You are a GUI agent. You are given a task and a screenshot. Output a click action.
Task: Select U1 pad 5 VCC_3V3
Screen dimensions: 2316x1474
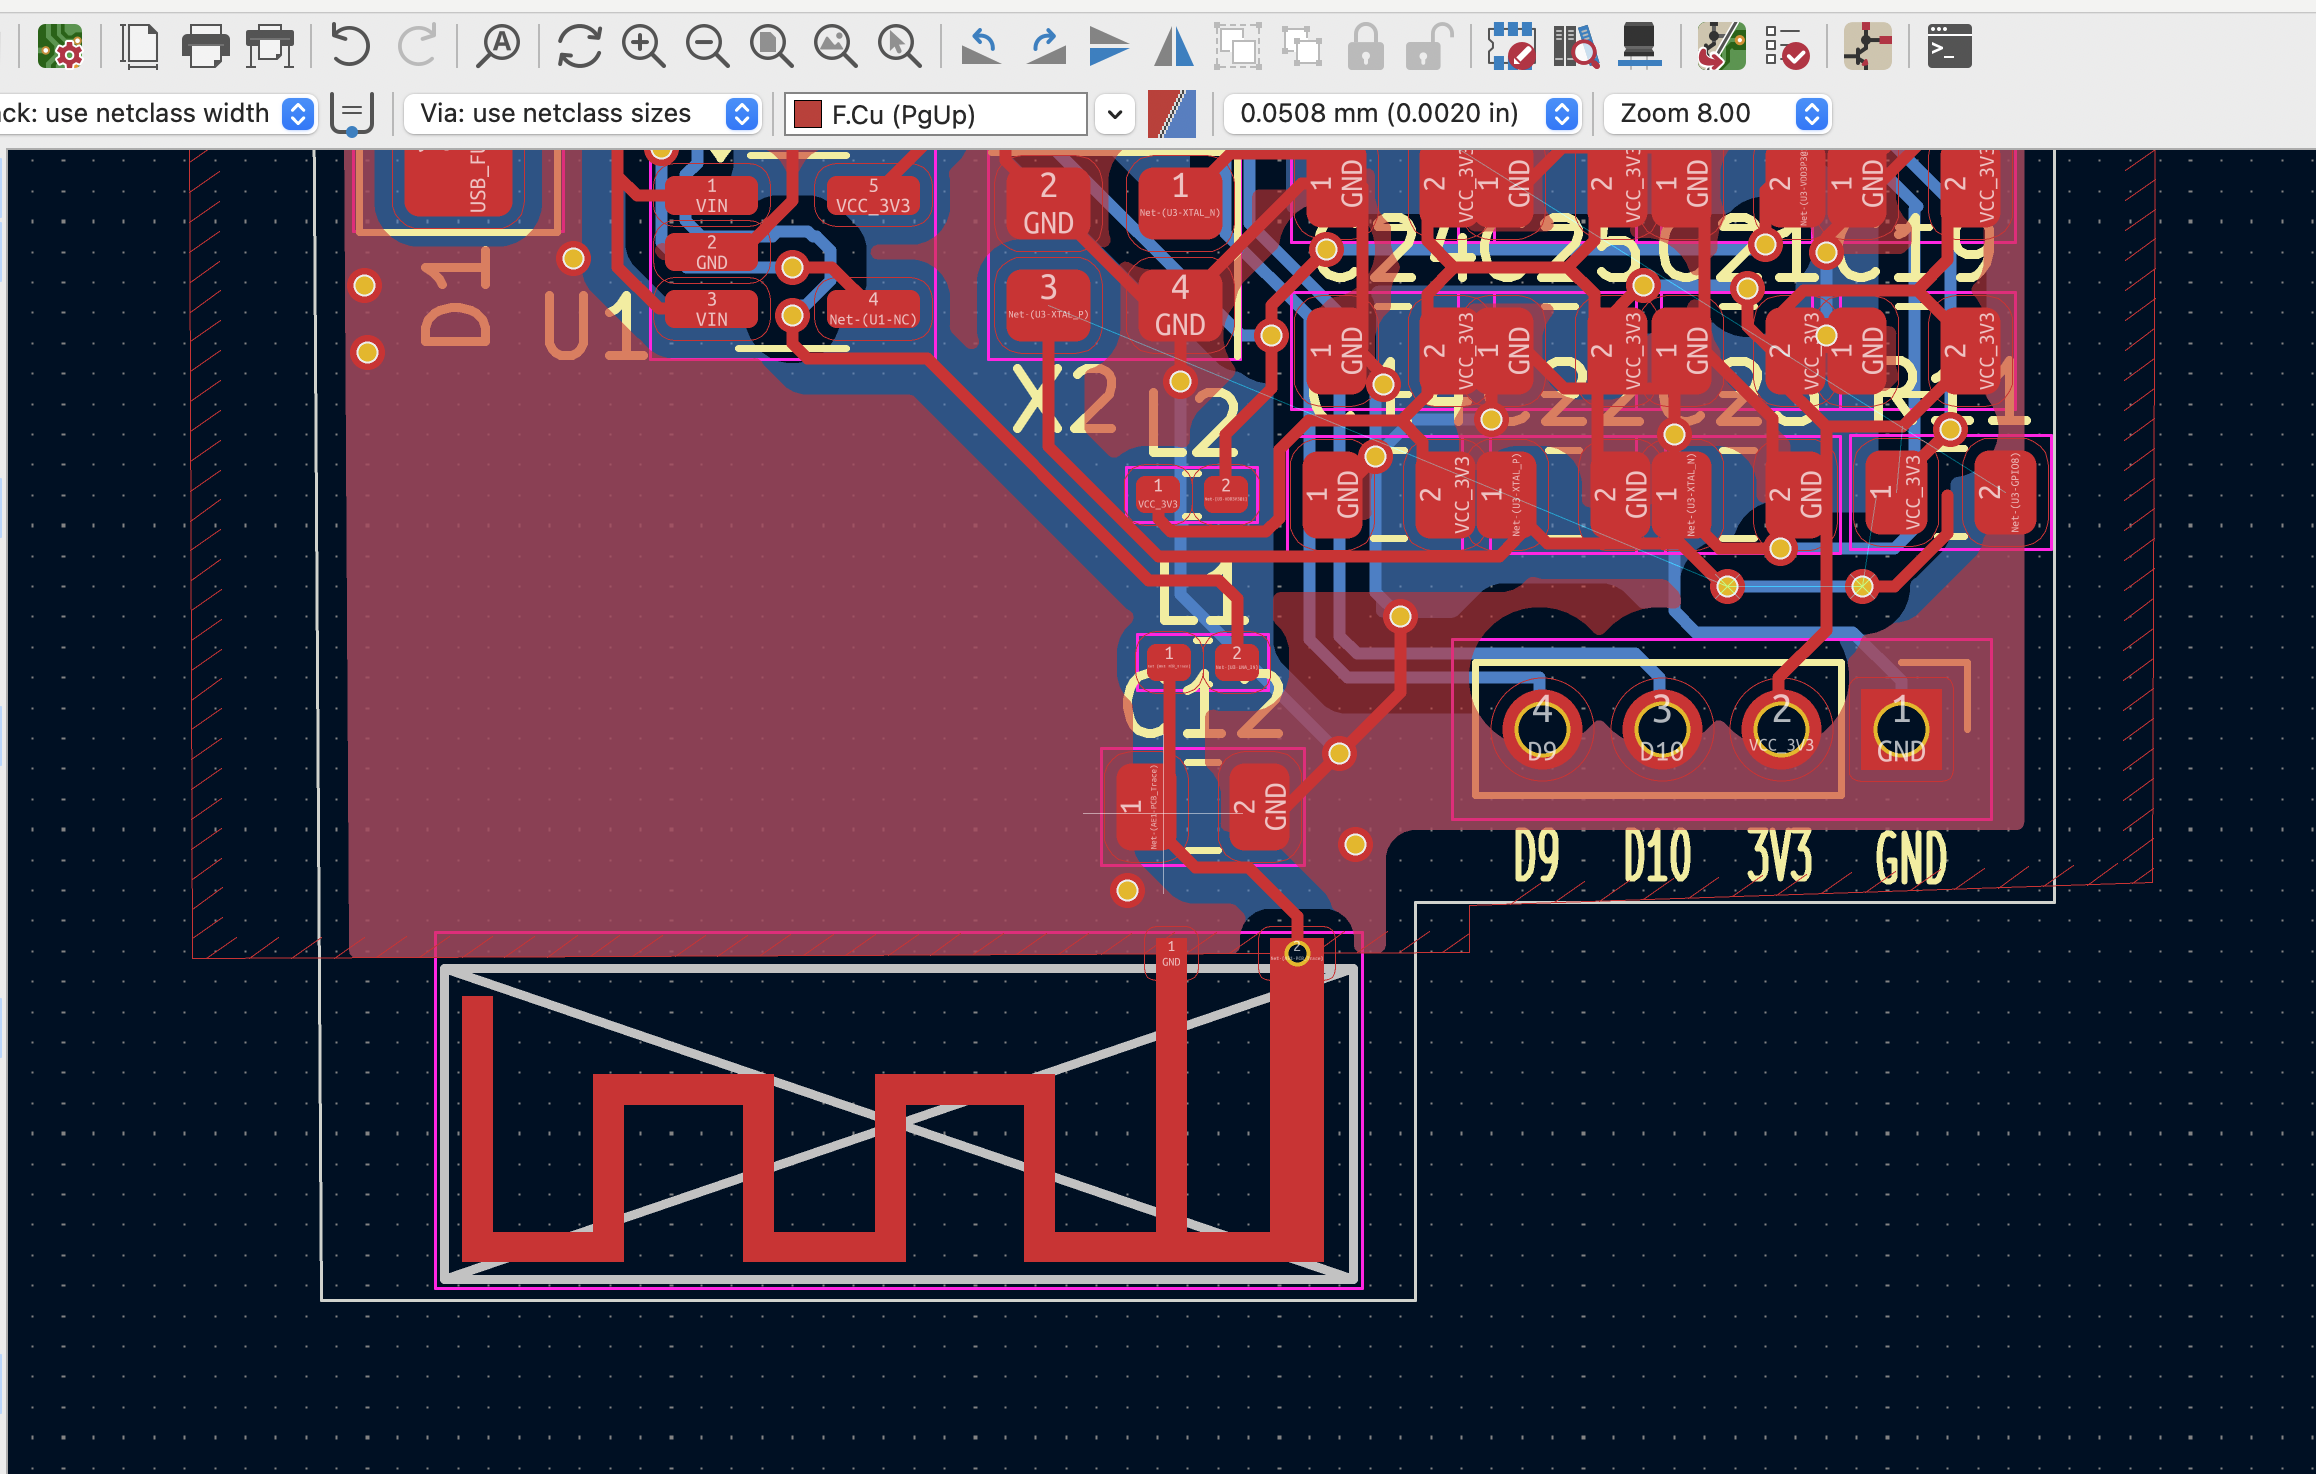coord(873,197)
